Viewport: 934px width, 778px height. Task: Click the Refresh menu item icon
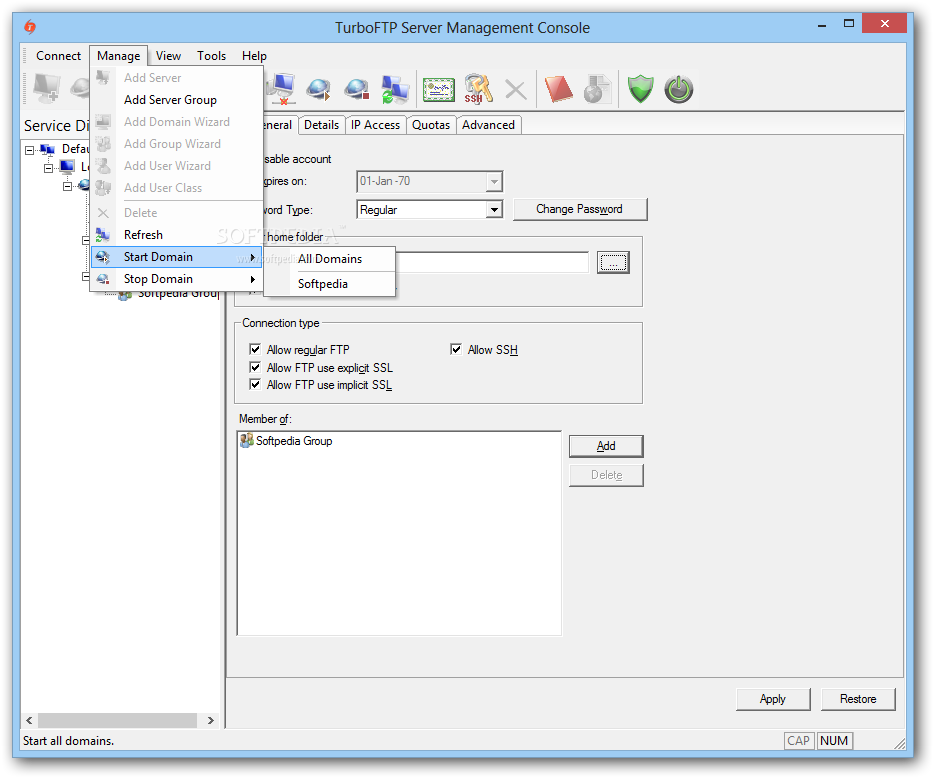(103, 235)
